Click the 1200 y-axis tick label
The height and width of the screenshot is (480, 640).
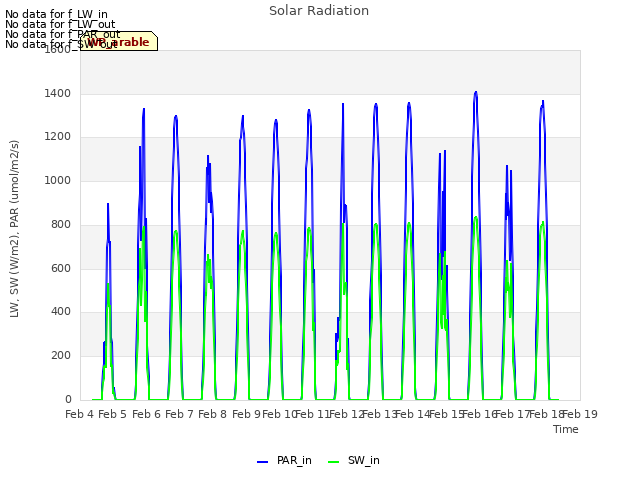pos(58,137)
